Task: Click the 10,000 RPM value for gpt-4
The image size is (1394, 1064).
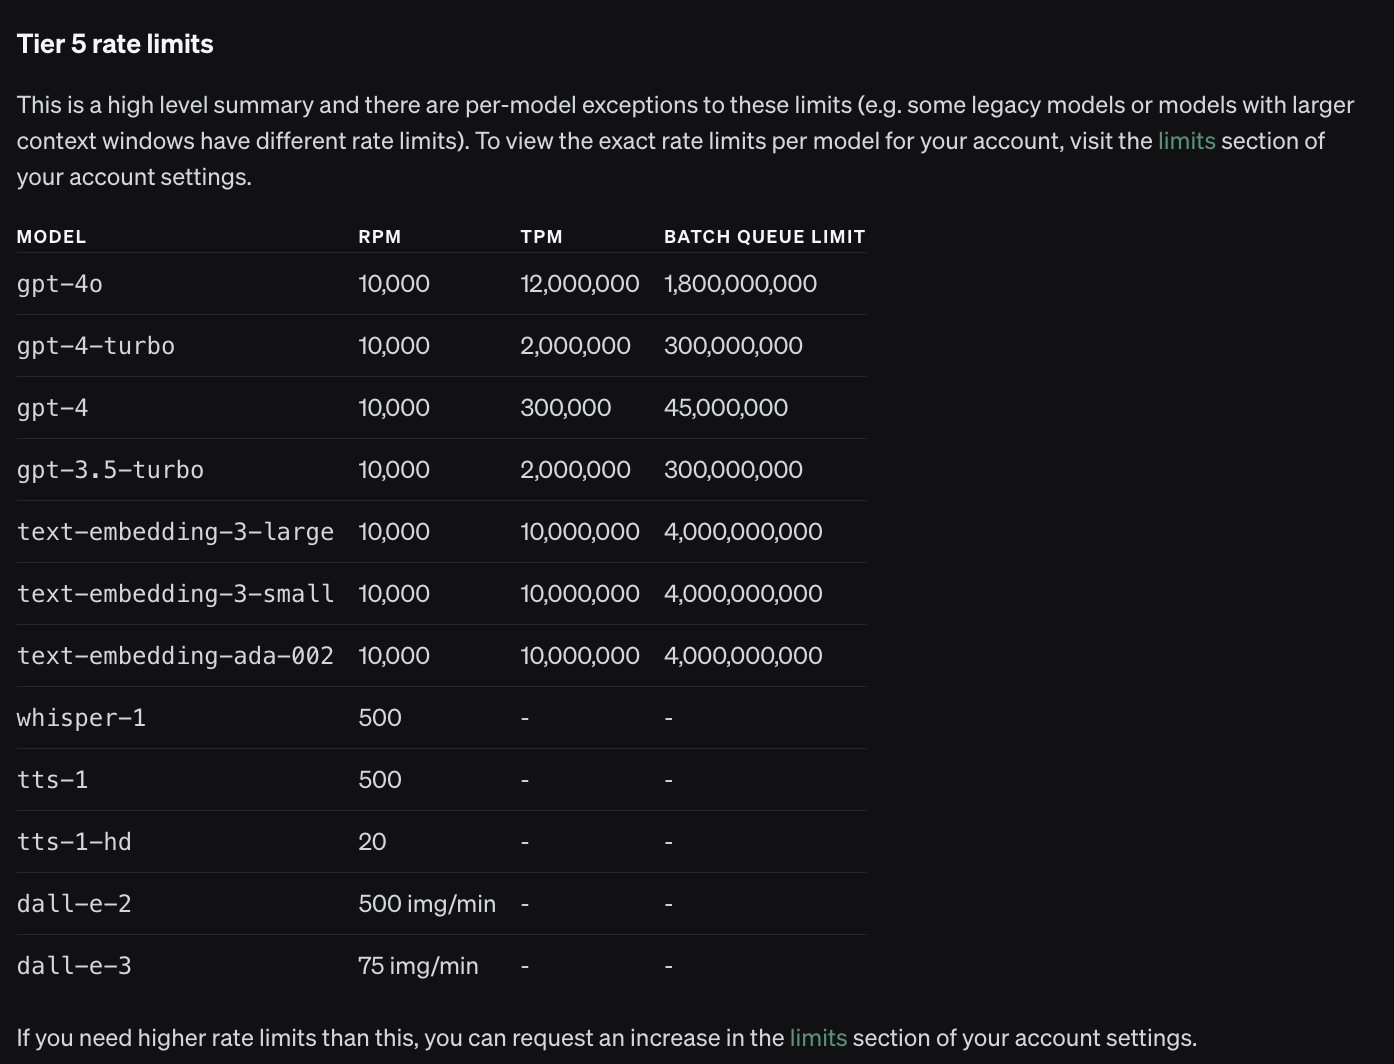Action: tap(394, 408)
